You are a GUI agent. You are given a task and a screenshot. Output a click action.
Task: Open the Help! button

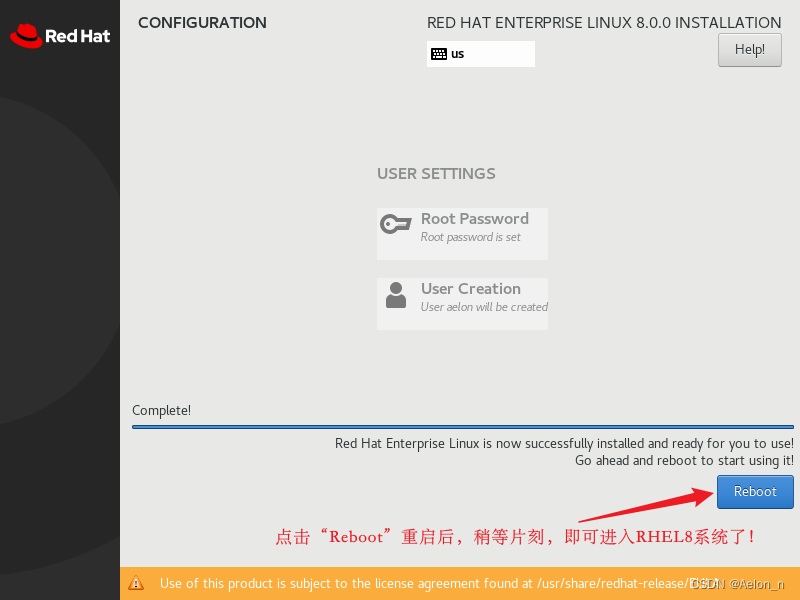tap(749, 50)
